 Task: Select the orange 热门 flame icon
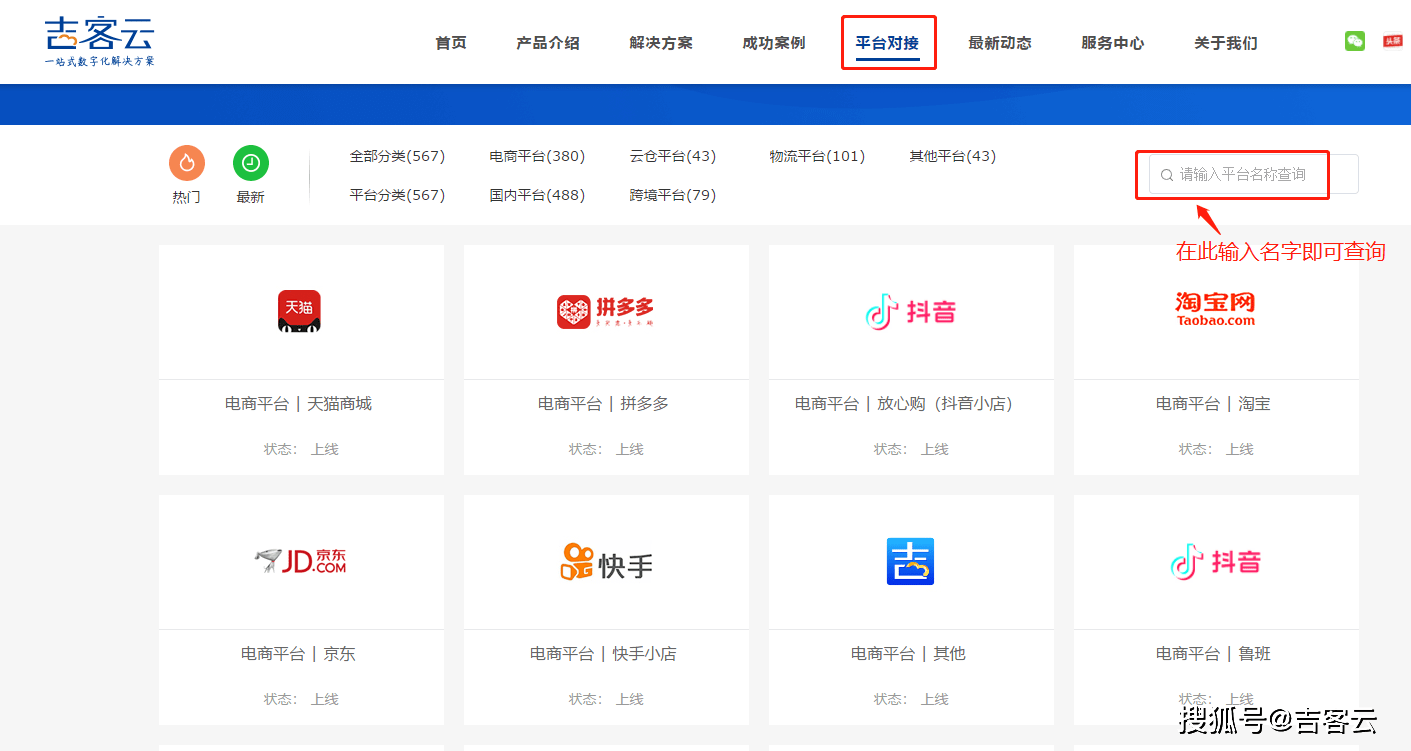pyautogui.click(x=187, y=163)
